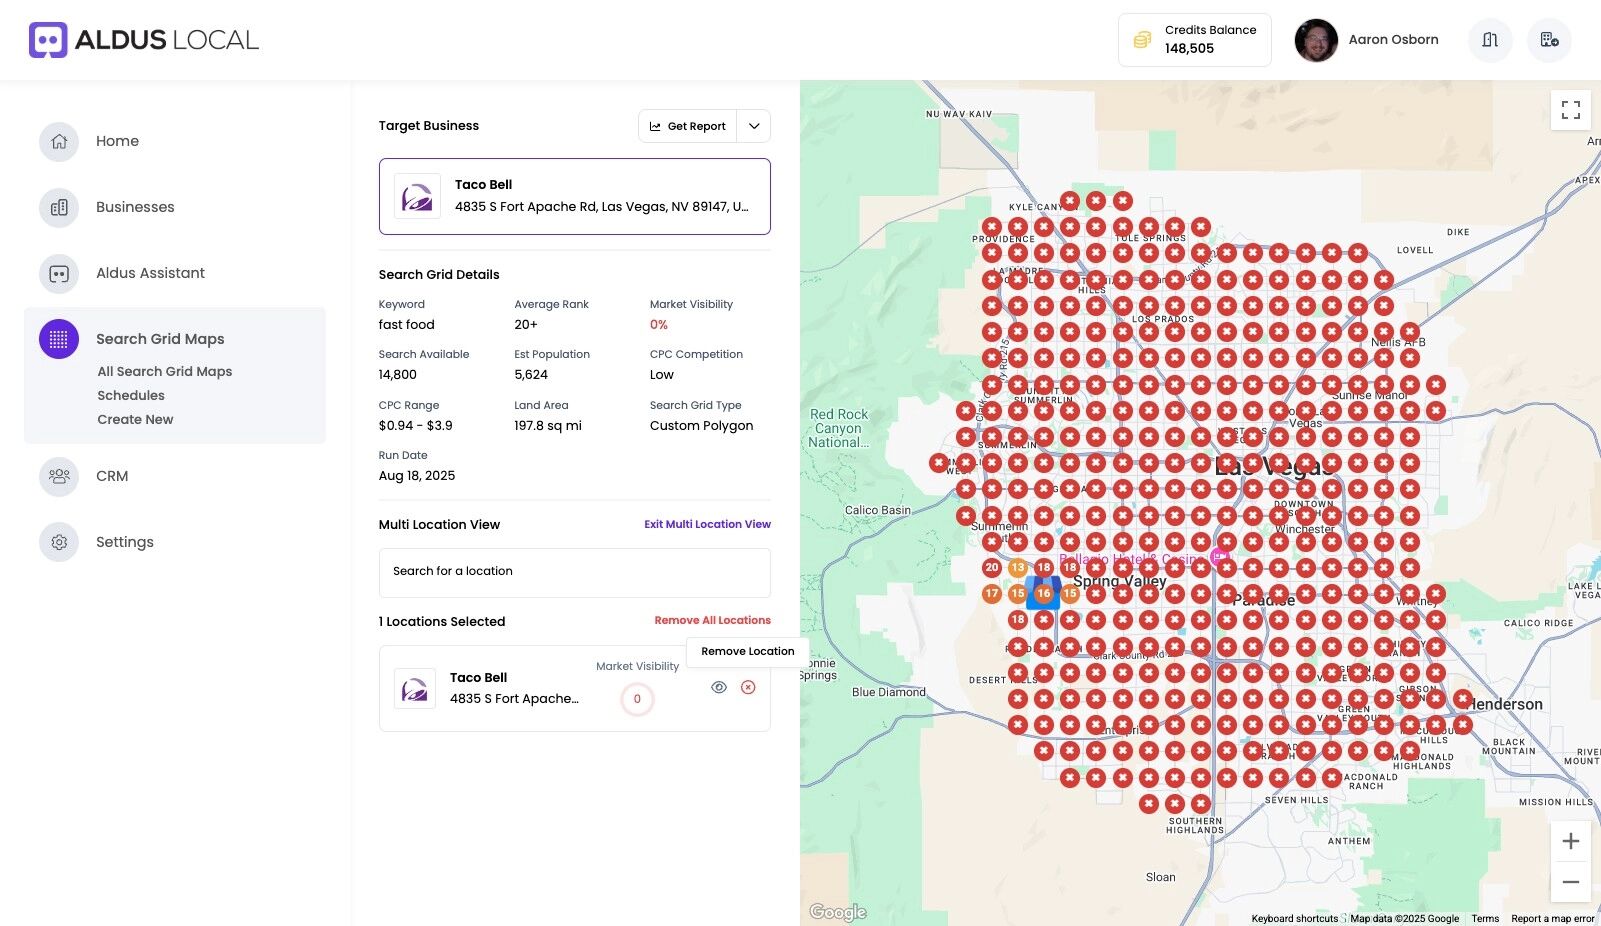The height and width of the screenshot is (926, 1601).
Task: Click the Aaron Osborn username
Action: point(1393,40)
